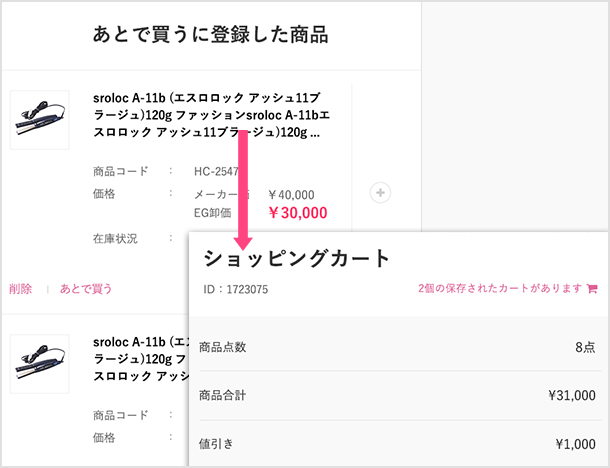Click the 在庫状況 label
Viewport: 610px width, 468px height.
tap(114, 239)
